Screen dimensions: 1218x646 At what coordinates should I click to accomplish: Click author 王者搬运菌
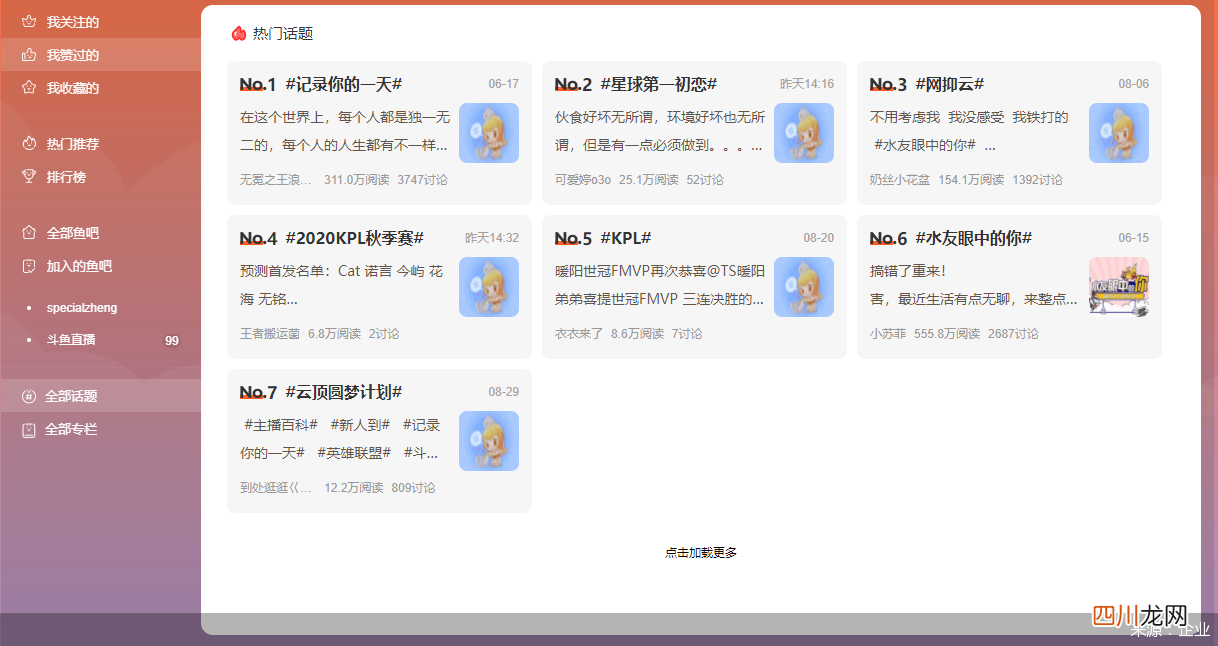point(270,334)
